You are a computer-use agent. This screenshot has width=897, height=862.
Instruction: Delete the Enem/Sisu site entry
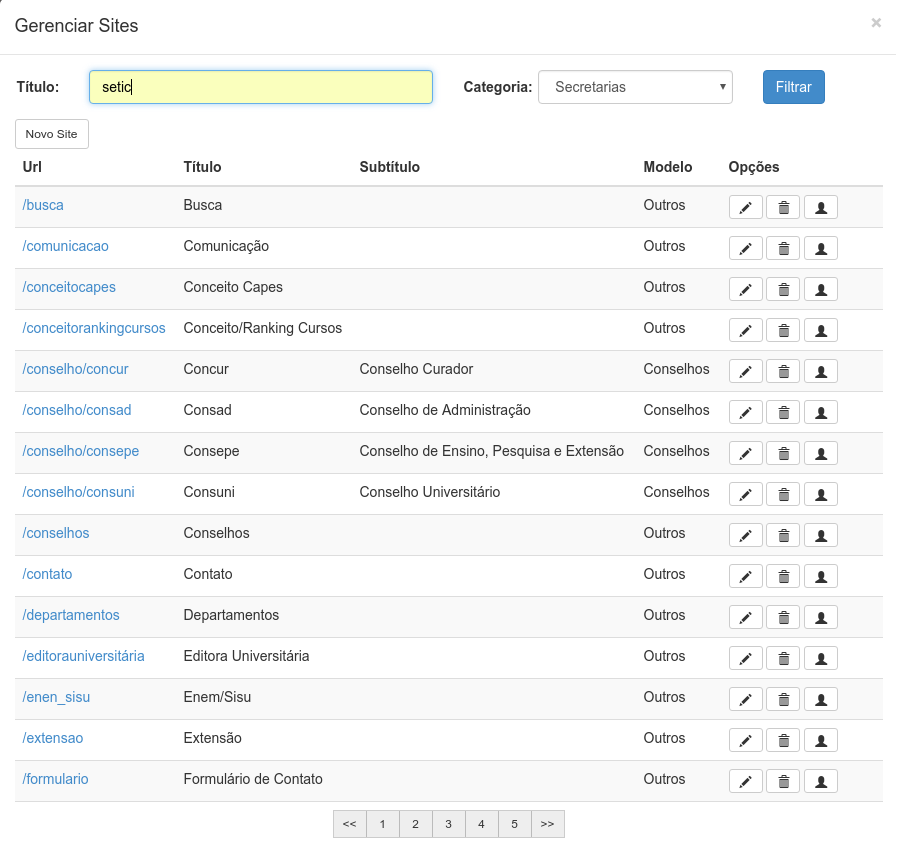(x=783, y=700)
